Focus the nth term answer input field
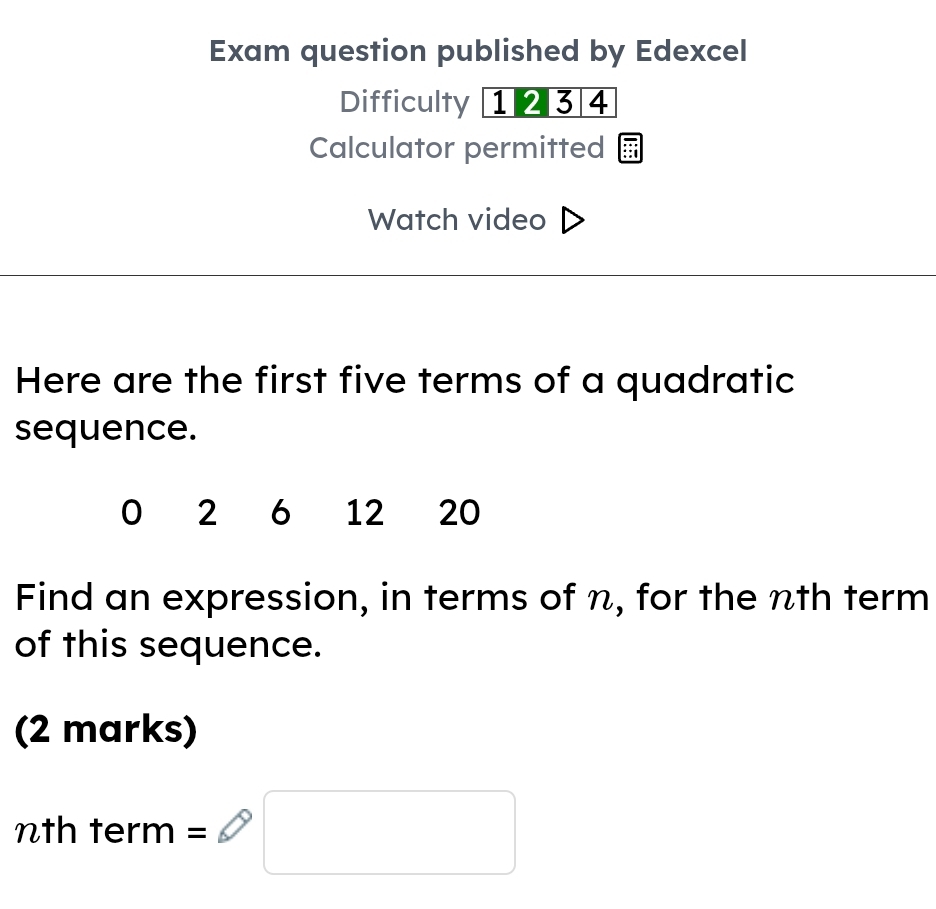Screen dimensions: 936x909 [x=389, y=832]
